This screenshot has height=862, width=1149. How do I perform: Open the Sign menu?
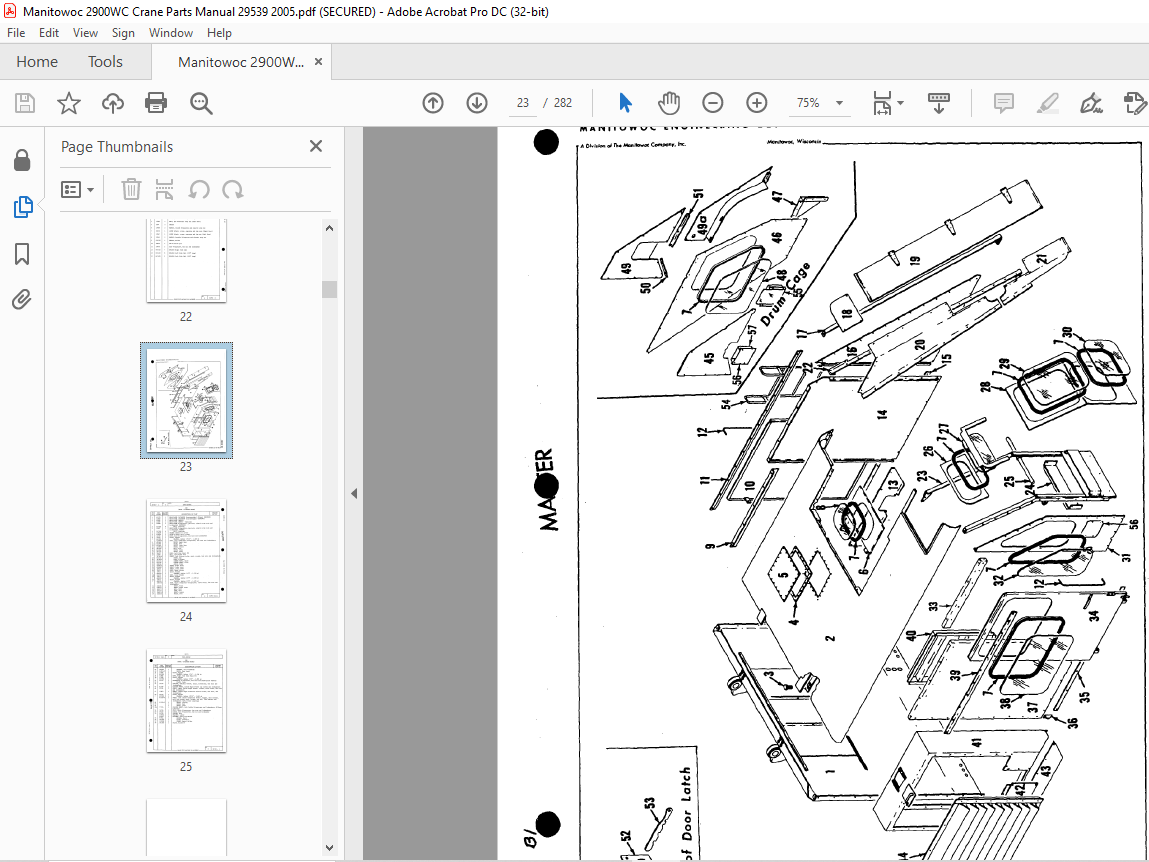coord(123,32)
